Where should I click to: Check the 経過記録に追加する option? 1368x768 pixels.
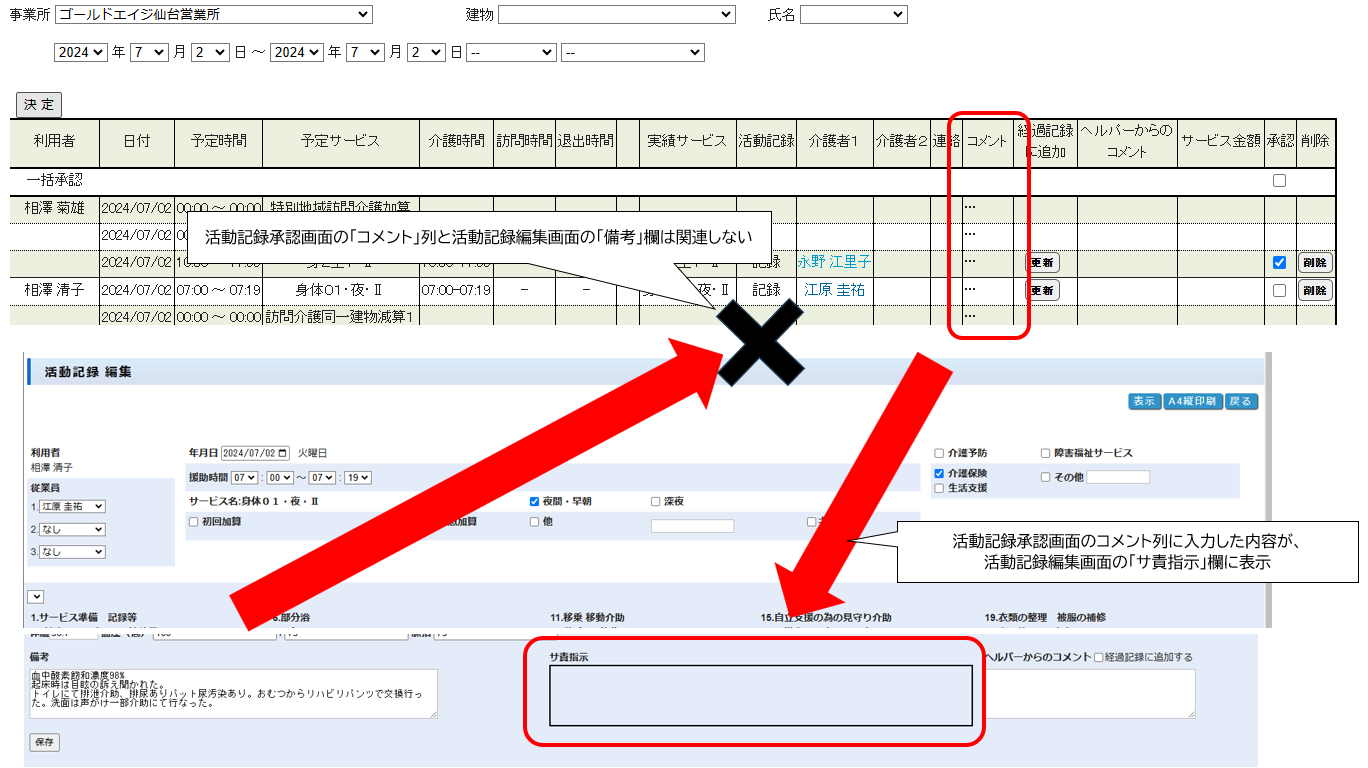[x=1100, y=657]
